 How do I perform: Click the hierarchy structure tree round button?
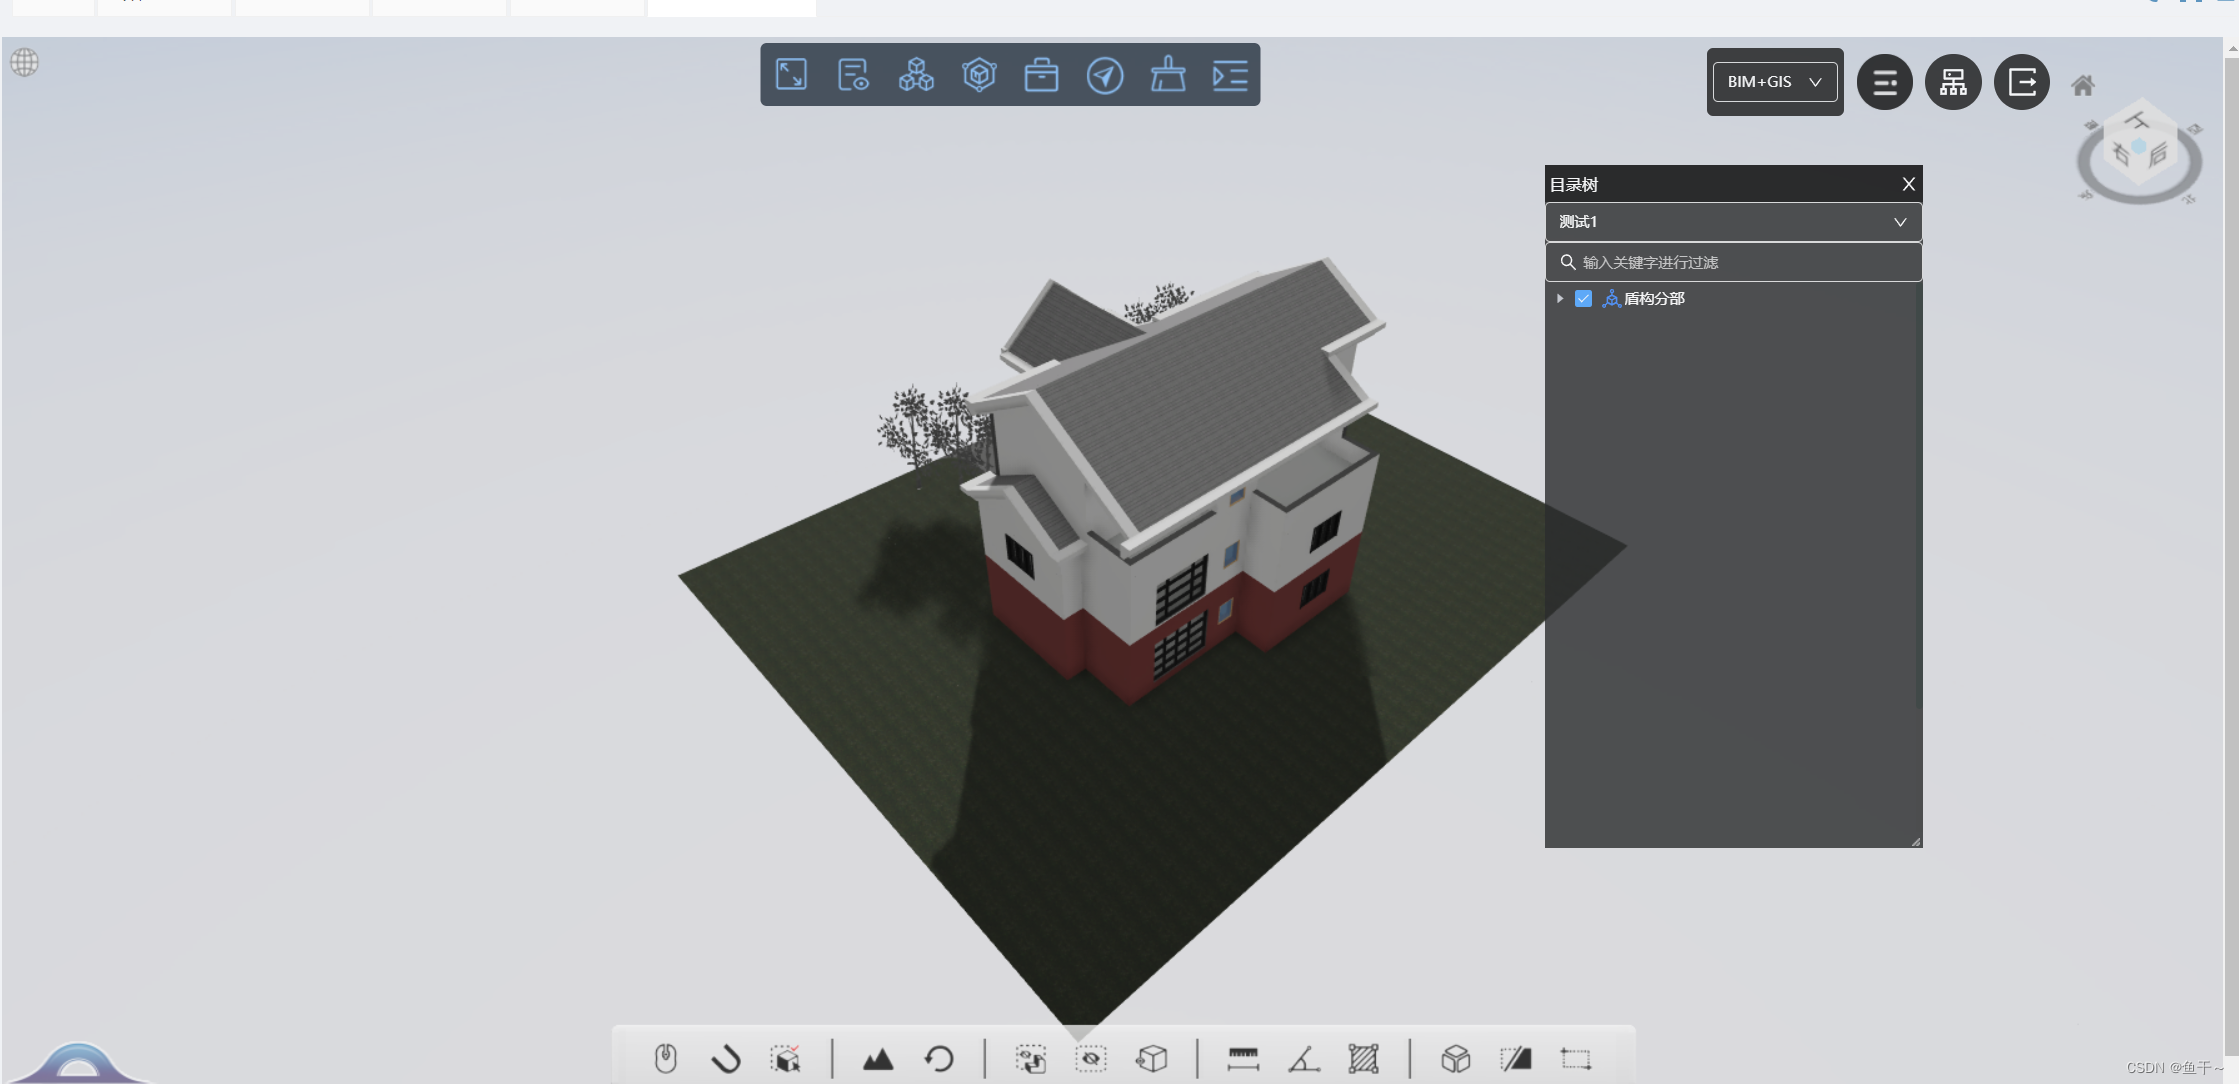point(1952,82)
